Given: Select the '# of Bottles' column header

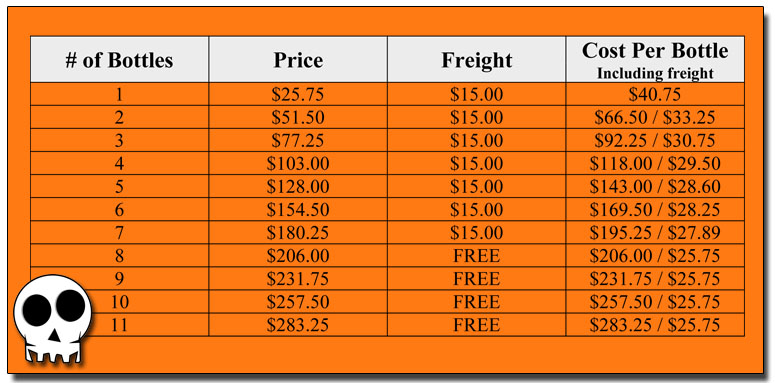Looking at the screenshot, I should point(119,59).
